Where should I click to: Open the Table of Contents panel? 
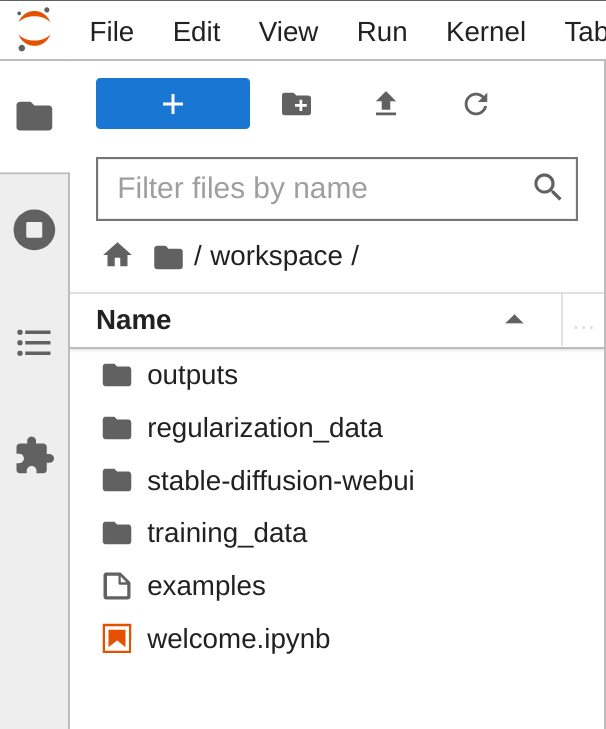click(x=34, y=343)
